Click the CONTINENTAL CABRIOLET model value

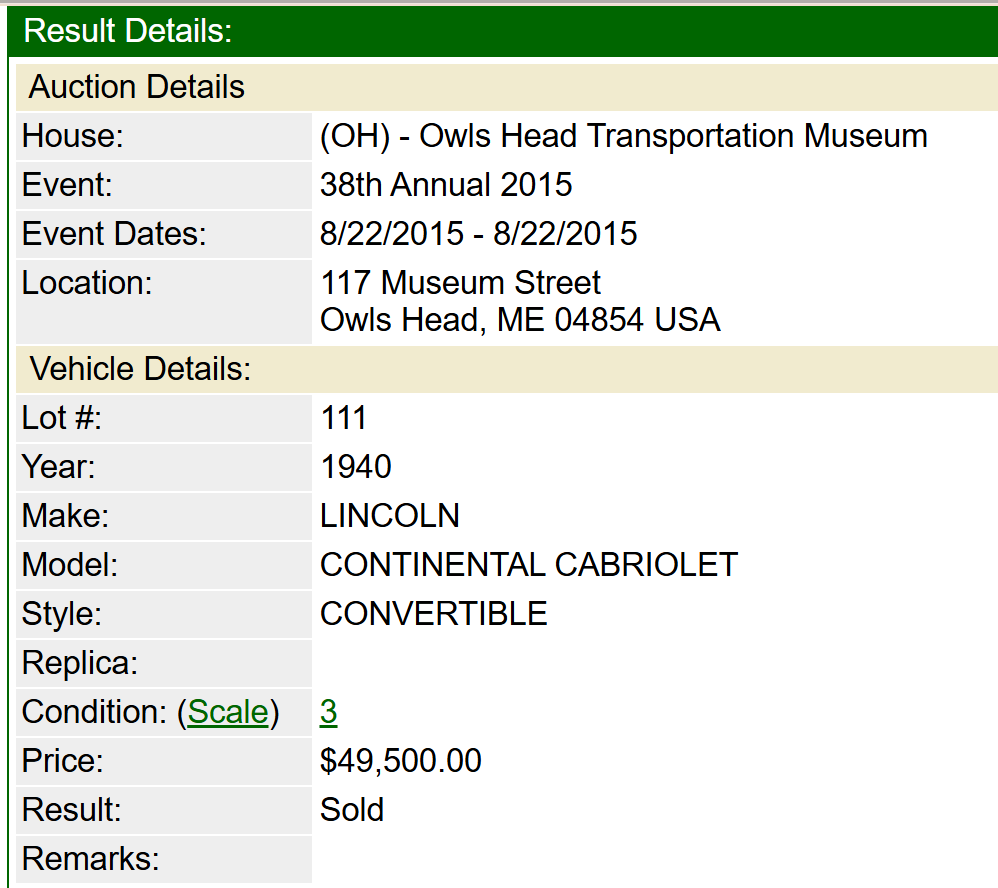(528, 565)
